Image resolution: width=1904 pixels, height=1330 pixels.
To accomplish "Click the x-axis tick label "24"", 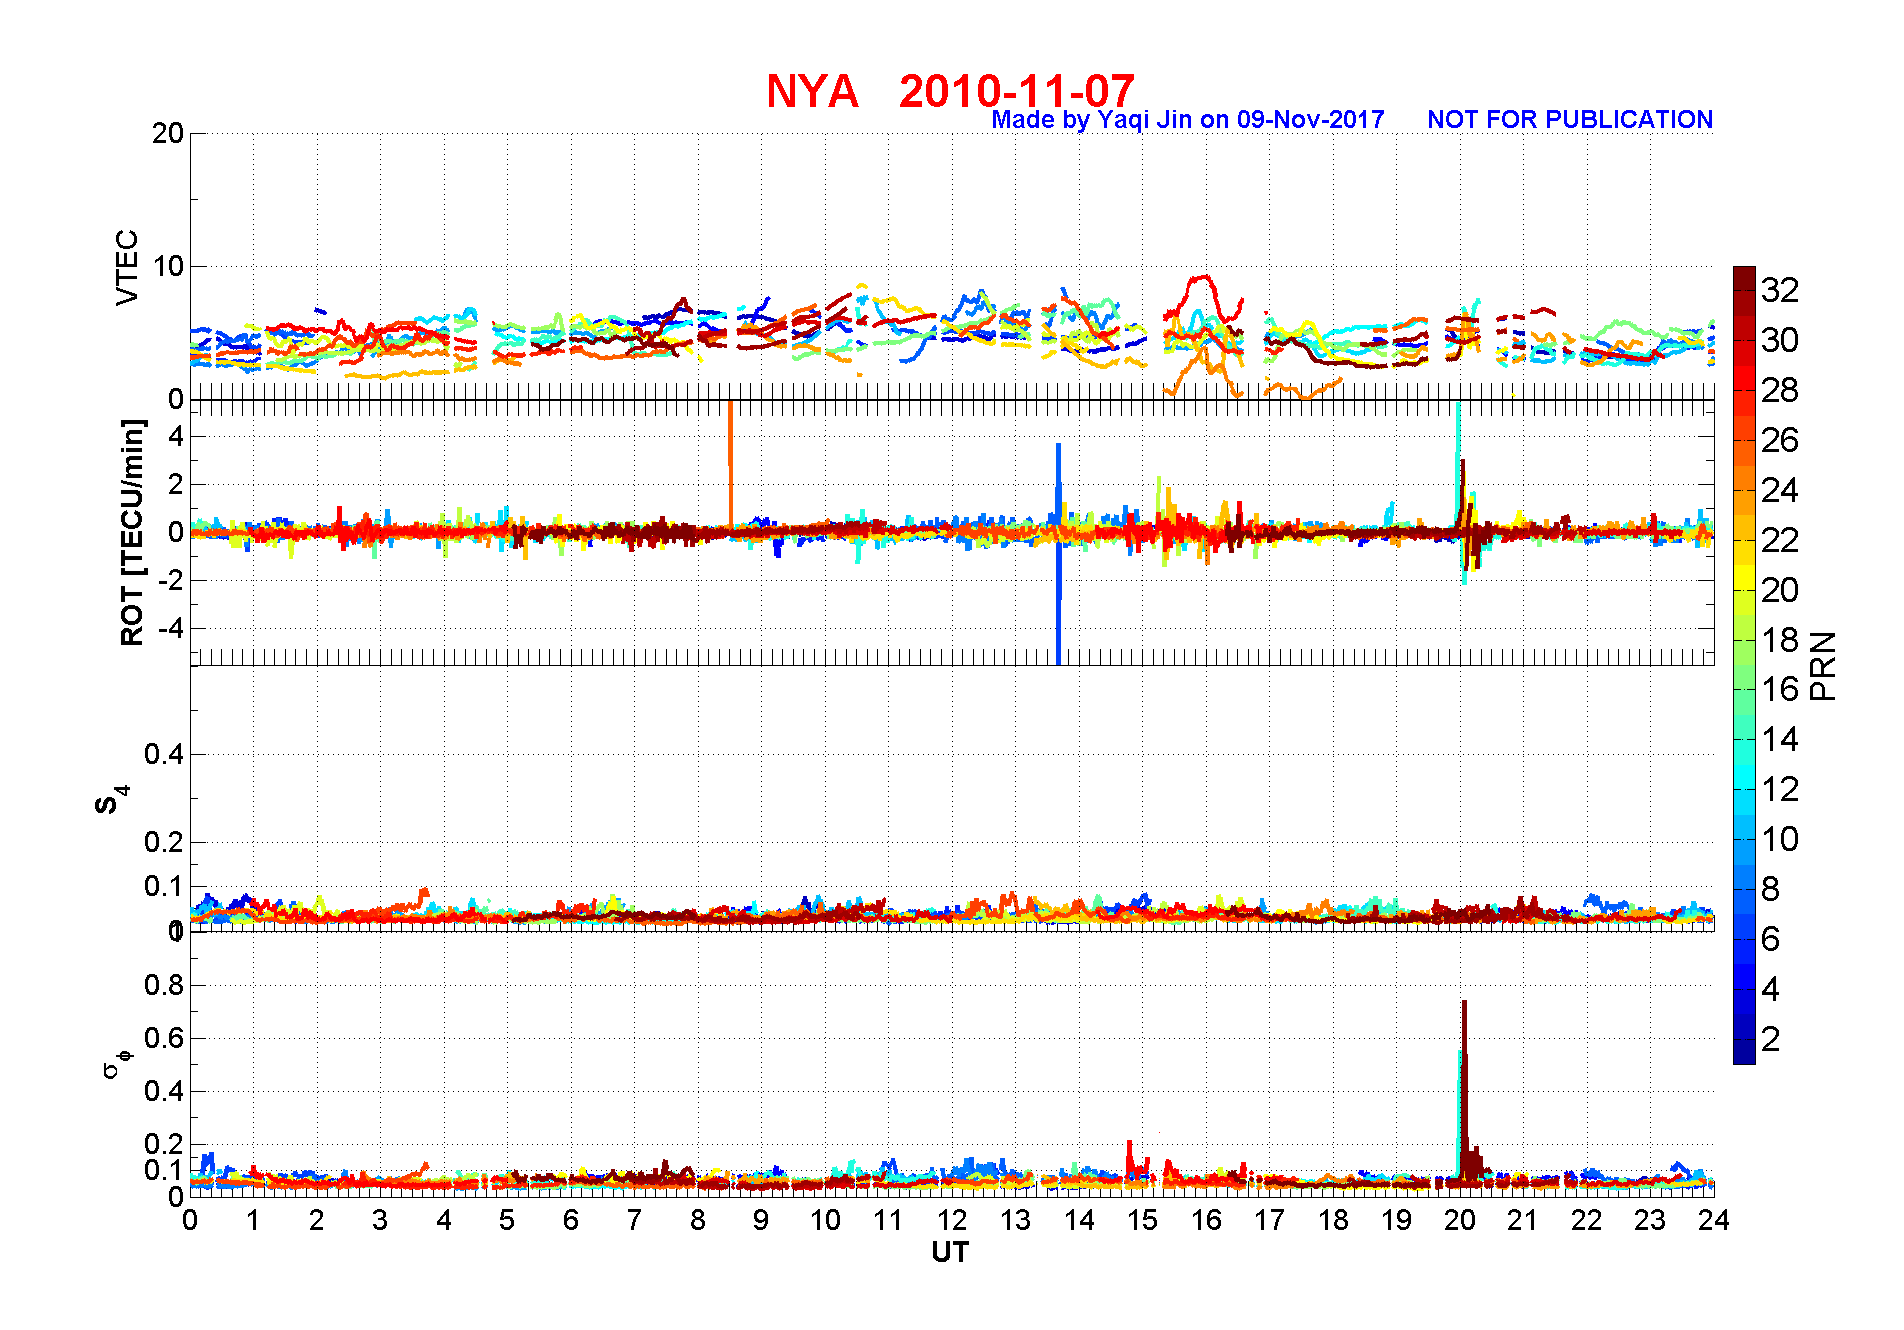I will pyautogui.click(x=1713, y=1220).
